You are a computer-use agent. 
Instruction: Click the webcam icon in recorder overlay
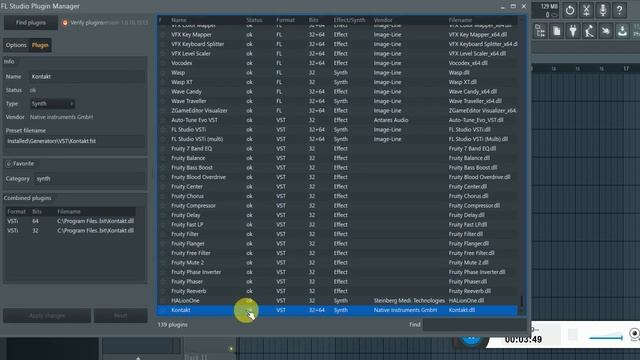pos(634,334)
